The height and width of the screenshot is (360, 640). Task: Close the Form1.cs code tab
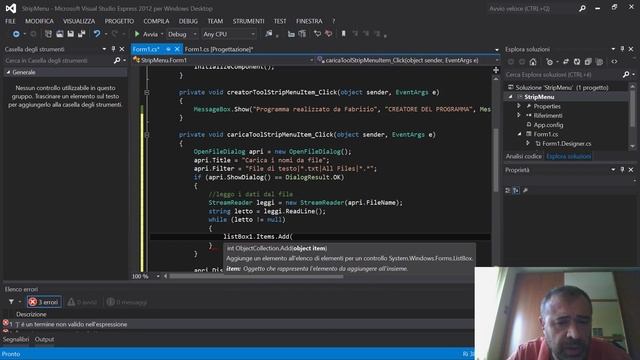[177, 49]
